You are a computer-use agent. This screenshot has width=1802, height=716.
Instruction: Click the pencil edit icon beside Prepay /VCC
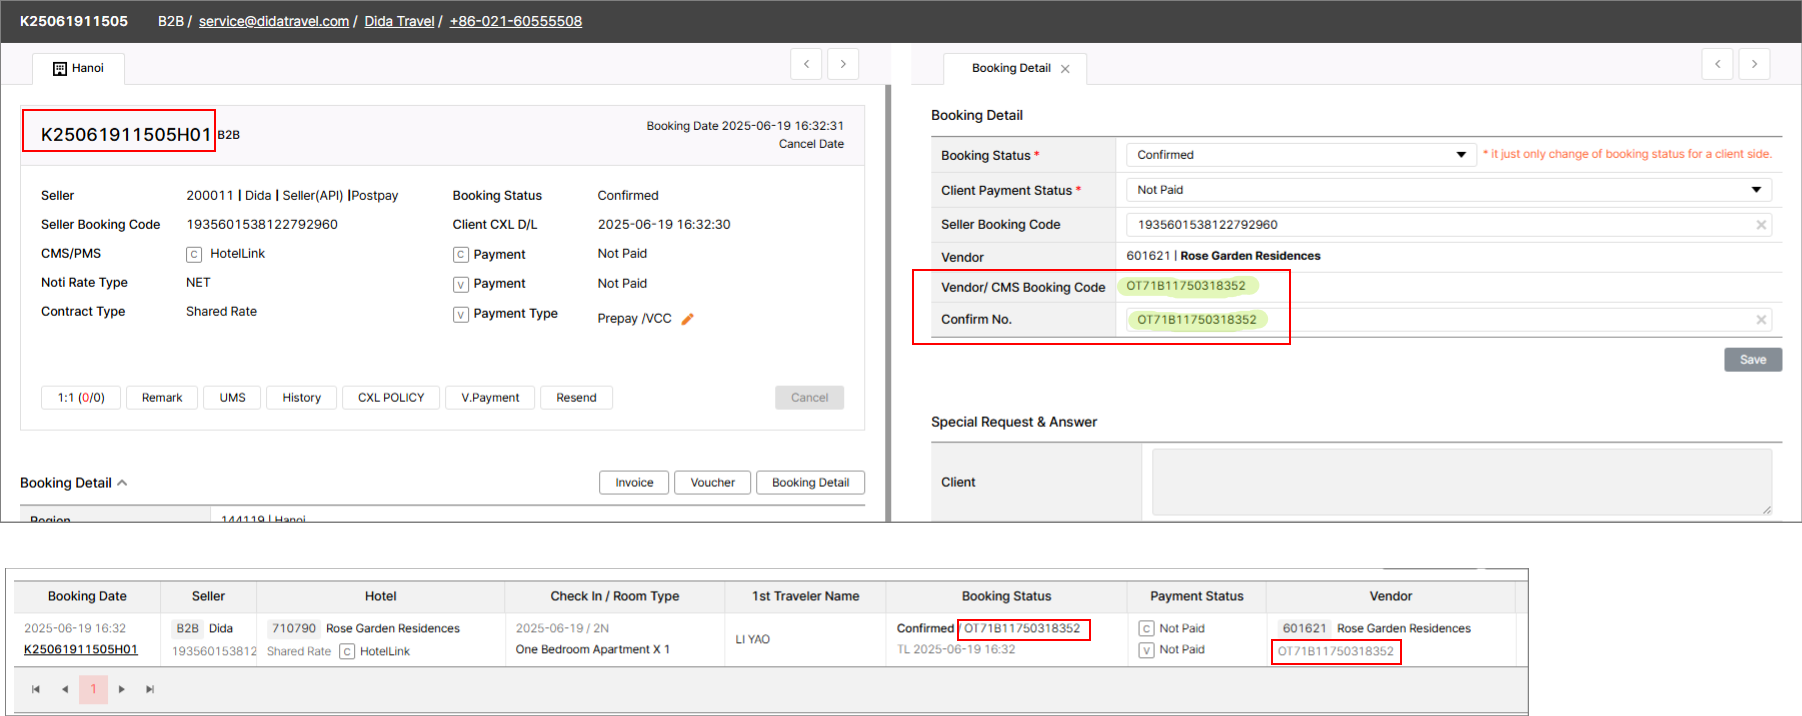[687, 319]
